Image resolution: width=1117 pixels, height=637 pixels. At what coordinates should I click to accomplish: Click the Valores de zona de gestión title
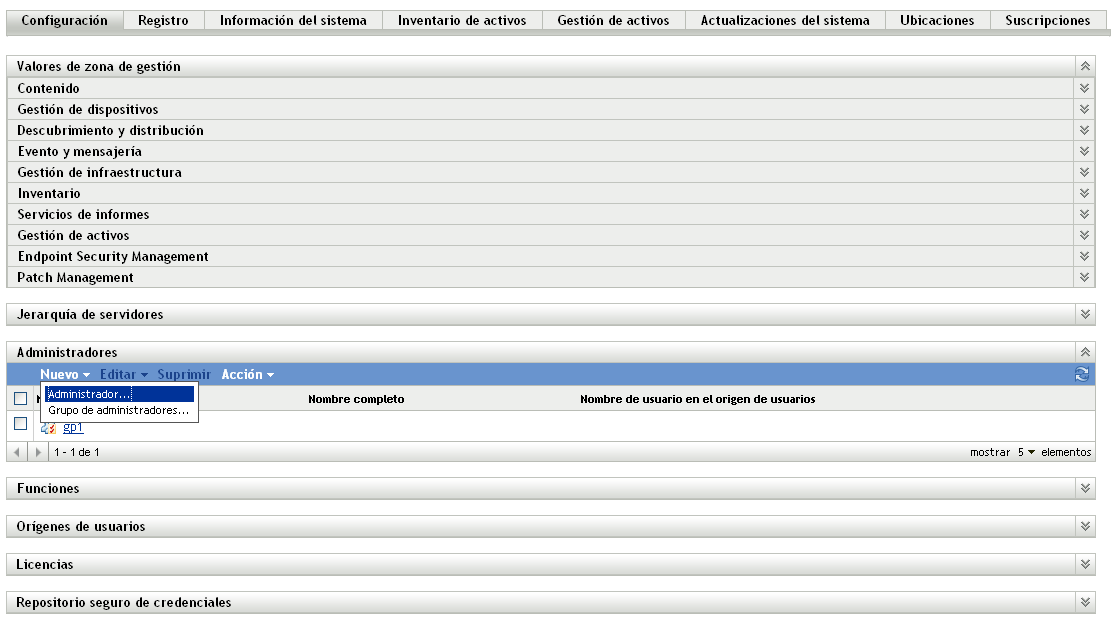(99, 66)
